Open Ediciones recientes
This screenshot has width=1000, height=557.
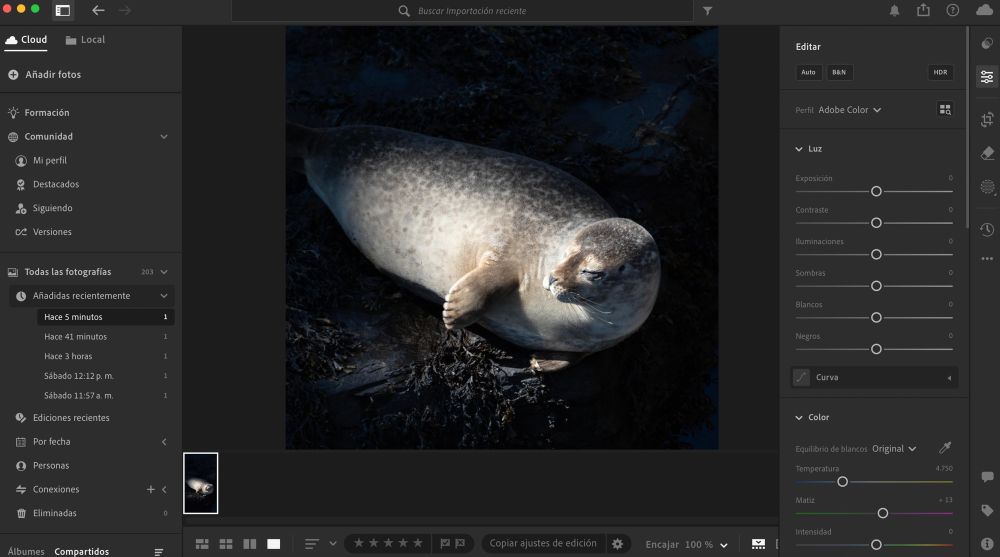click(71, 418)
